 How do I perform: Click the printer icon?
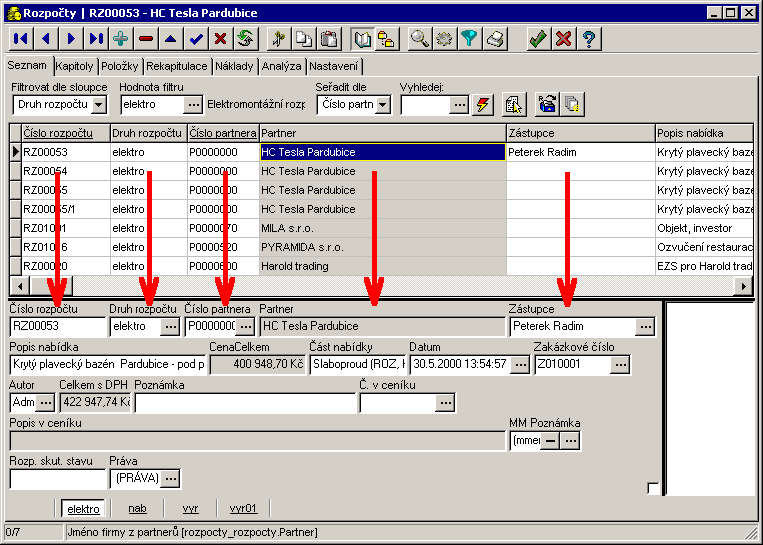point(494,39)
